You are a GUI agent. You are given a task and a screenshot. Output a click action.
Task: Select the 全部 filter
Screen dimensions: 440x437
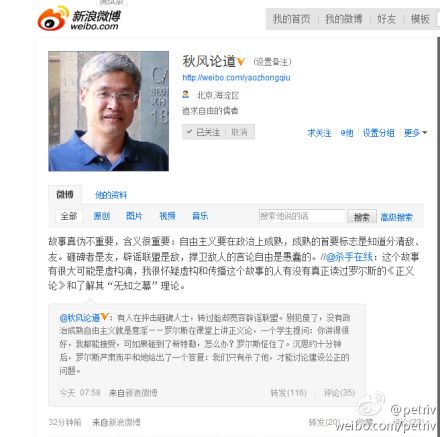coord(69,216)
